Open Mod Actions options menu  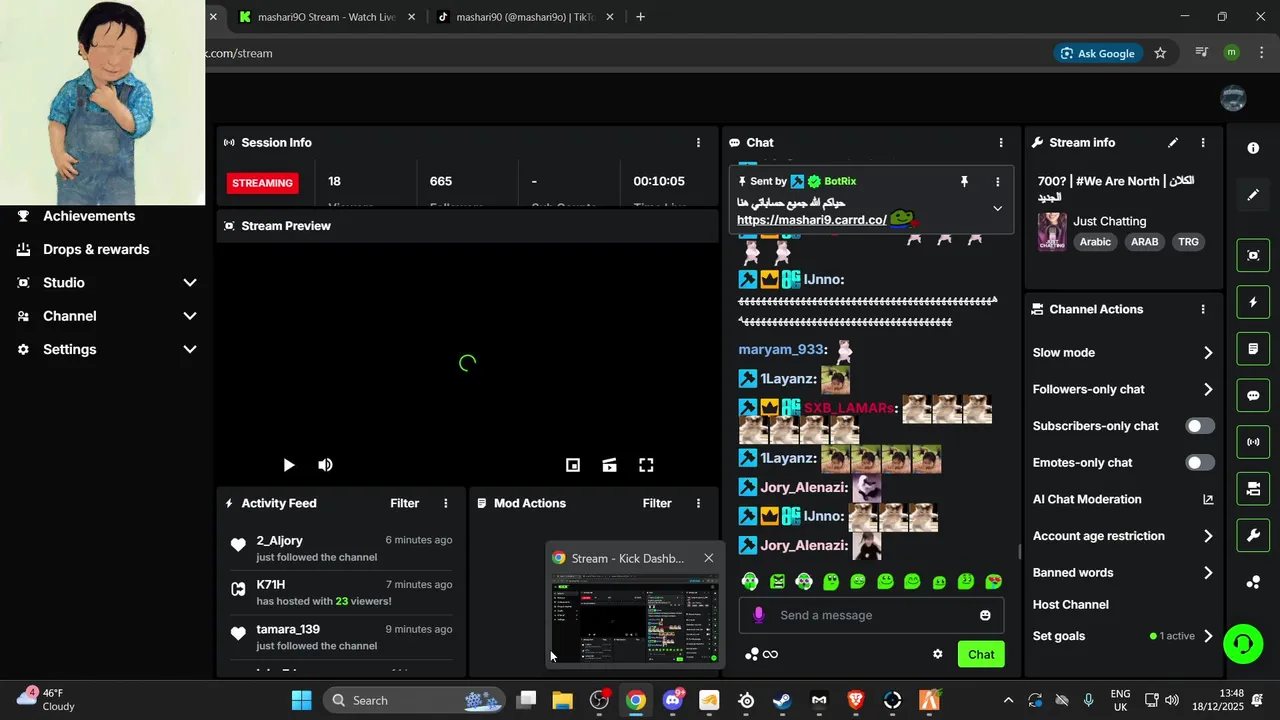point(698,504)
